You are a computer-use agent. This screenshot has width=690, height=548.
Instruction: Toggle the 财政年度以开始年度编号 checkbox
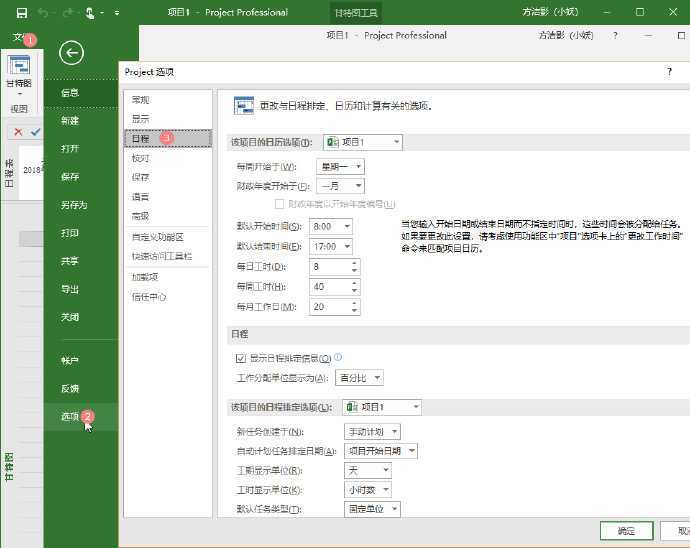click(x=279, y=204)
